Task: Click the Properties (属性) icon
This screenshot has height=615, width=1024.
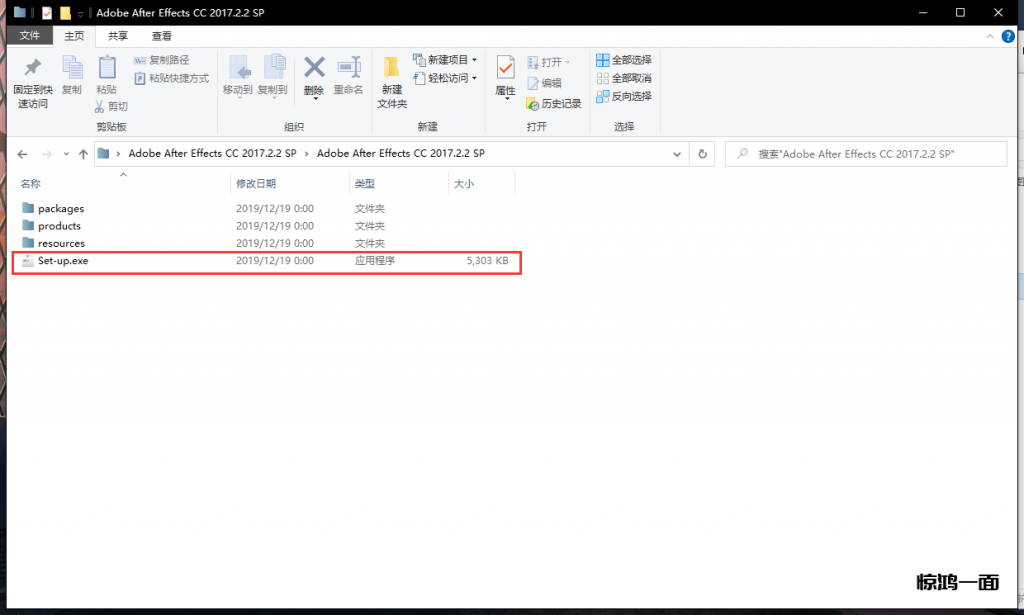Action: (x=505, y=69)
